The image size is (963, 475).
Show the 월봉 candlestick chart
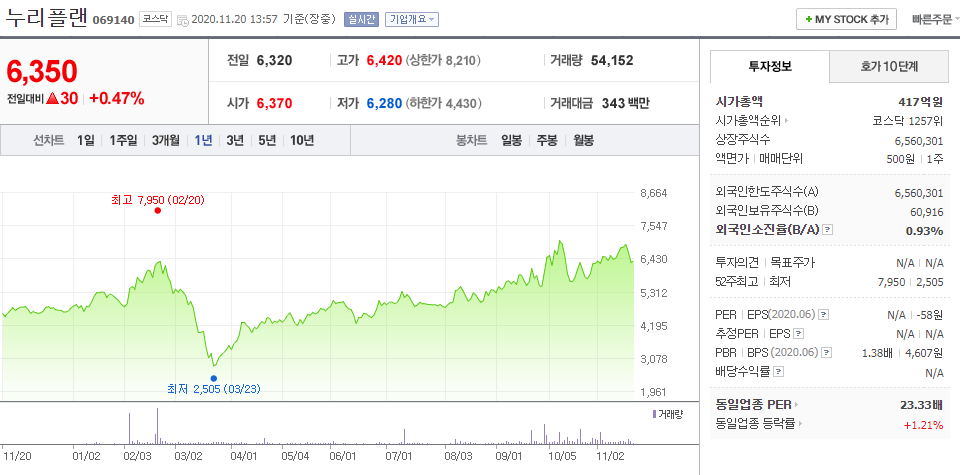click(x=583, y=141)
